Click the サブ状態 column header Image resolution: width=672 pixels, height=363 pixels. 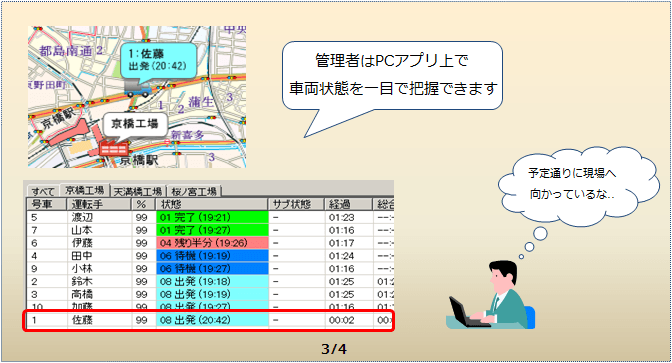296,204
